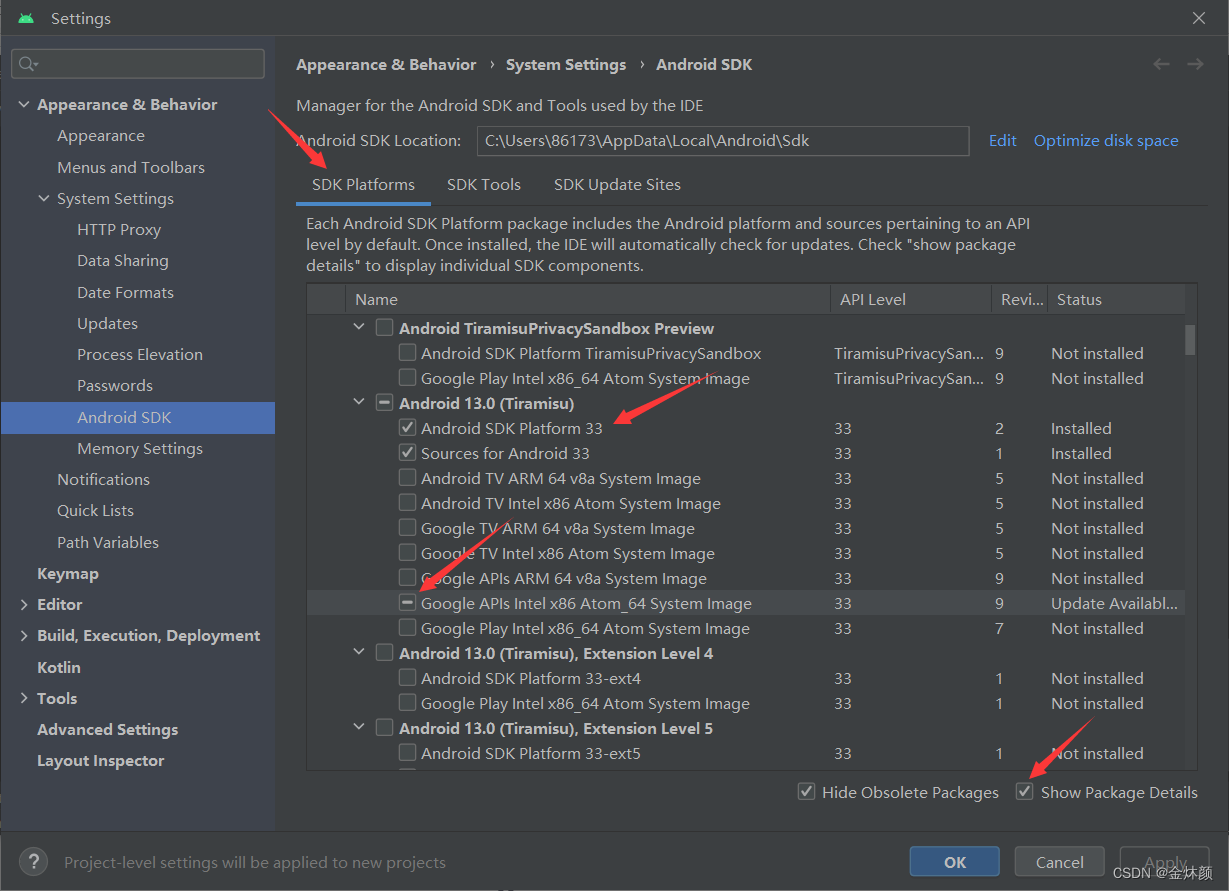Click Cancel button

[x=1060, y=862]
